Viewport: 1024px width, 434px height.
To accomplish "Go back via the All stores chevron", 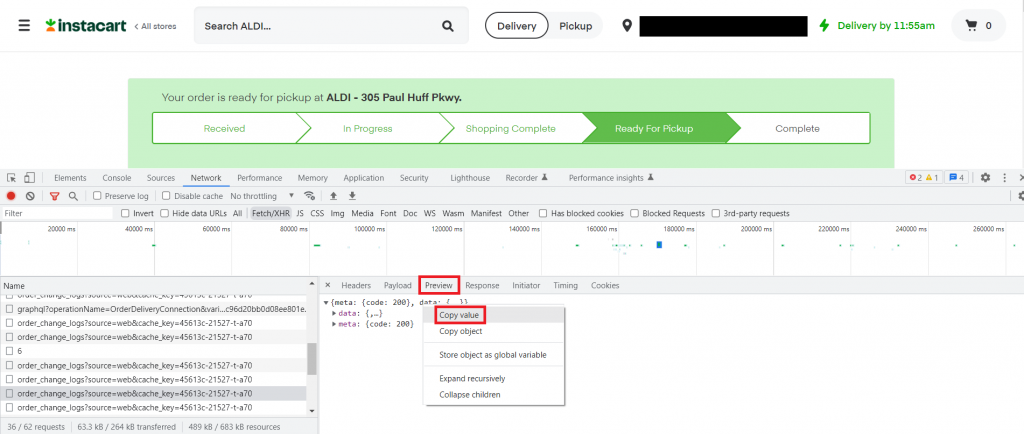I will click(x=155, y=26).
